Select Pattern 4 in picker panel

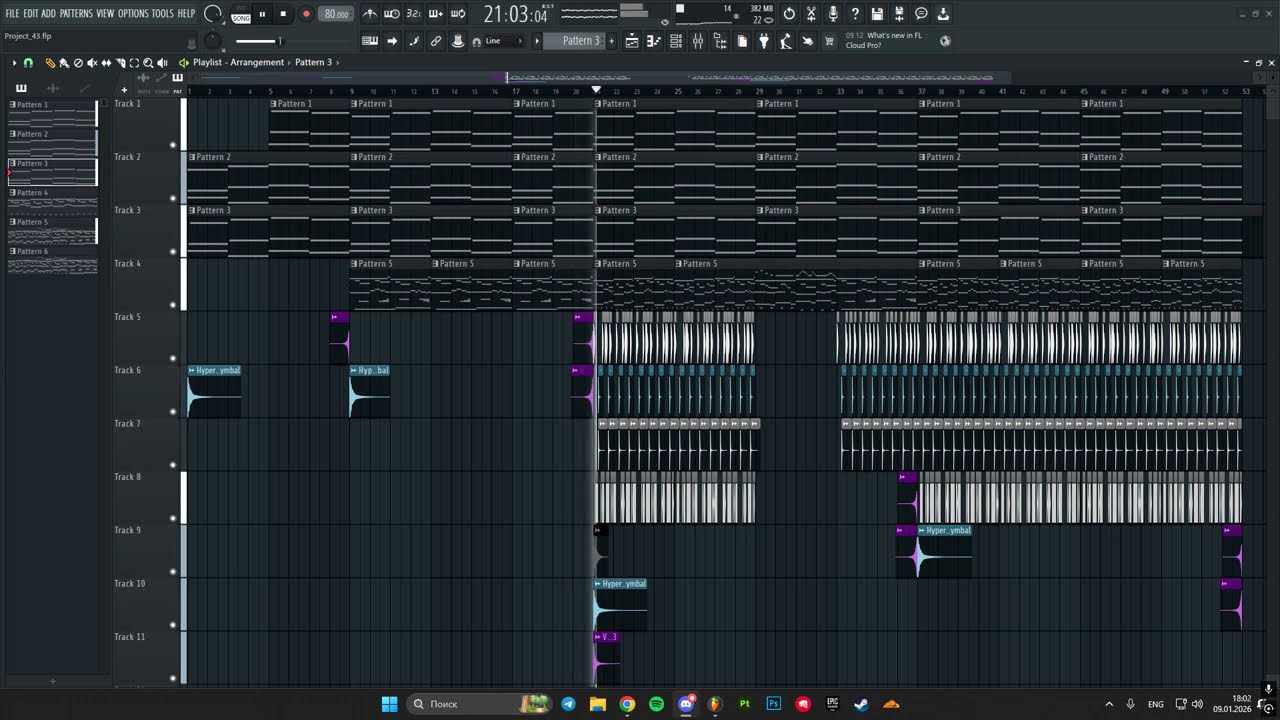[x=53, y=201]
